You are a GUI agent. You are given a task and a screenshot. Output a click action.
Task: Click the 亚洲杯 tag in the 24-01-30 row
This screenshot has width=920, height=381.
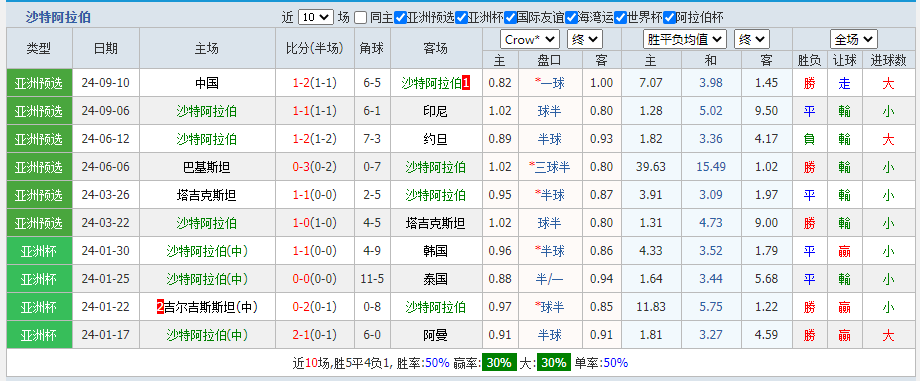click(x=39, y=251)
